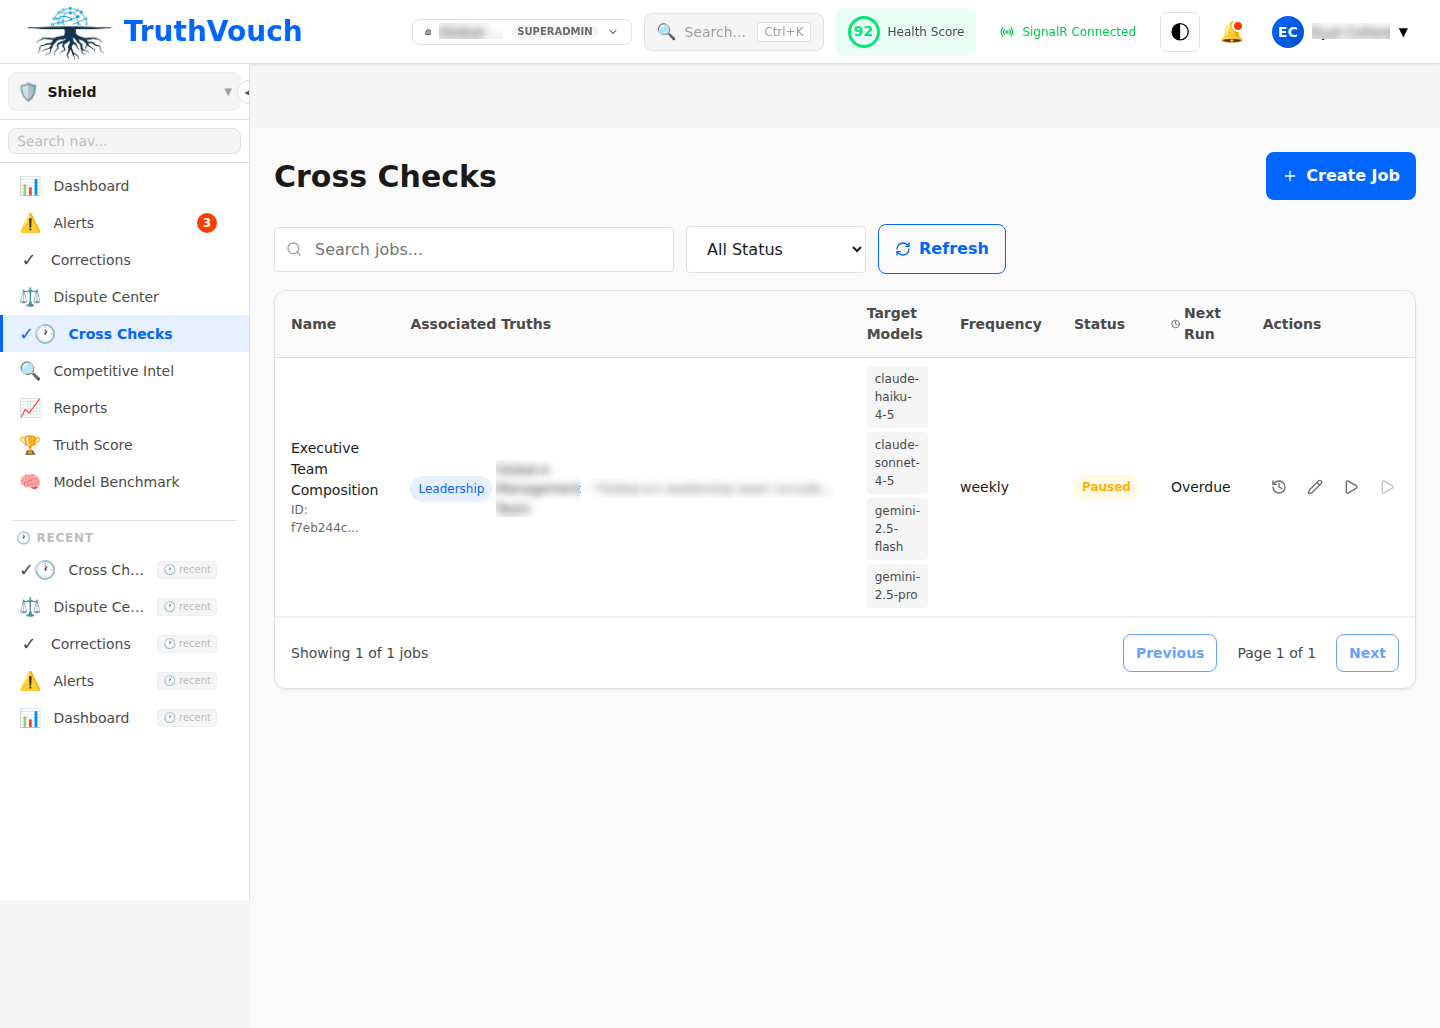Toggle dark mode with the contrast button
Image resolution: width=1440 pixels, height=1028 pixels.
tap(1179, 31)
